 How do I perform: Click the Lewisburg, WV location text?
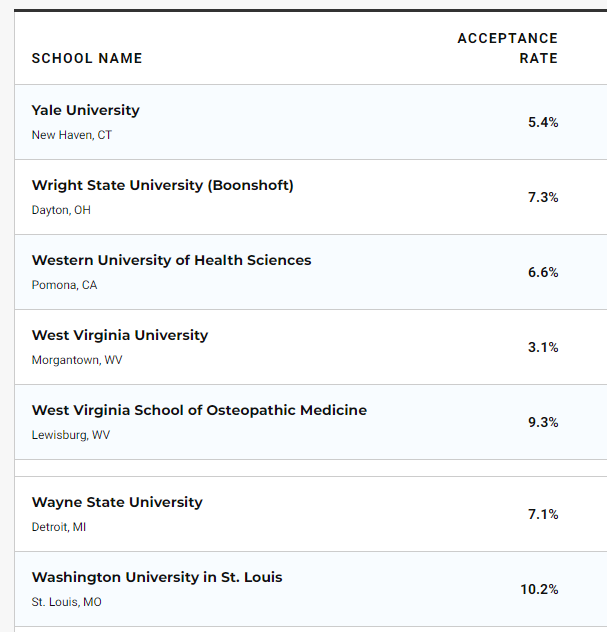(71, 435)
